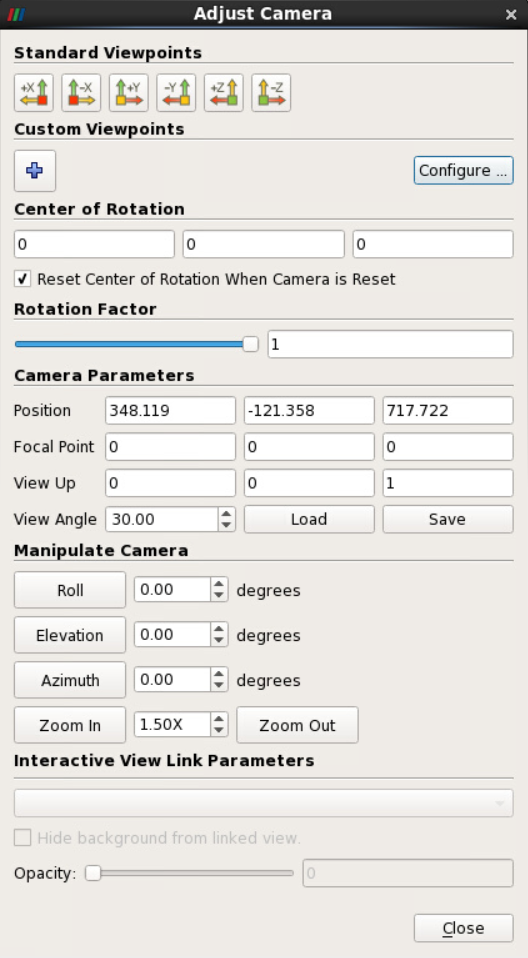The height and width of the screenshot is (958, 528).
Task: Set view direction to -Z
Action: click(x=271, y=93)
